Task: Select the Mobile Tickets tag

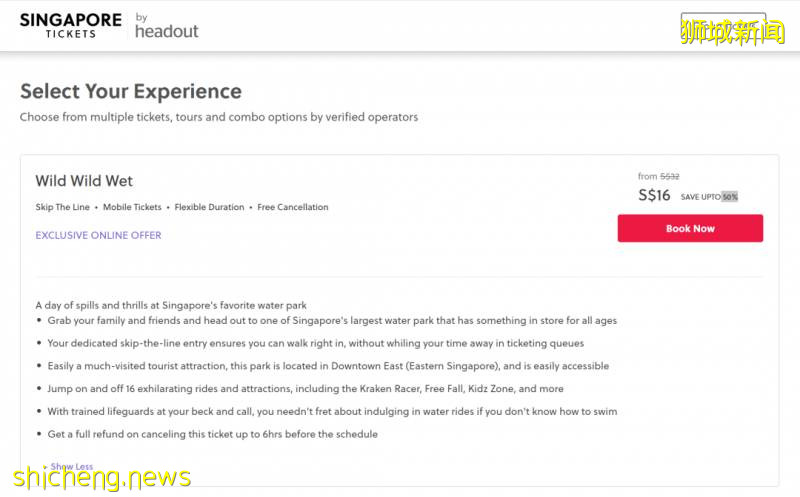Action: tap(132, 207)
